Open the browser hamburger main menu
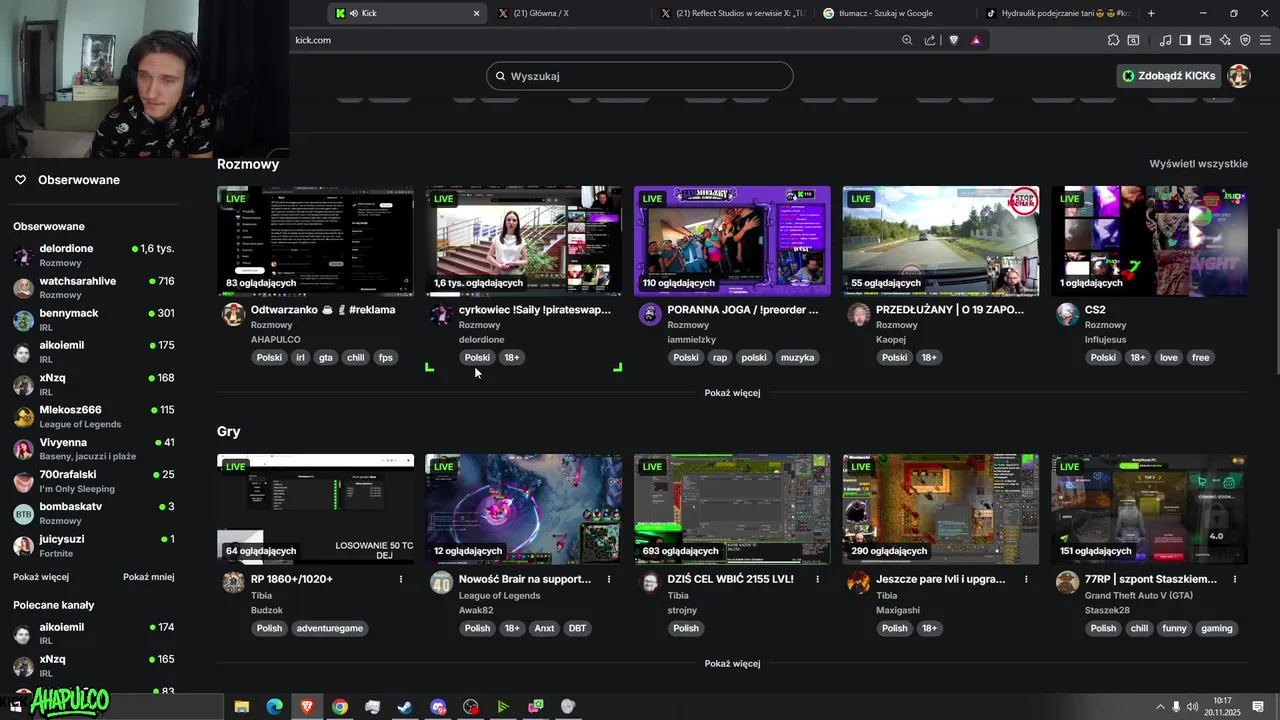Image resolution: width=1280 pixels, height=720 pixels. click(1265, 40)
